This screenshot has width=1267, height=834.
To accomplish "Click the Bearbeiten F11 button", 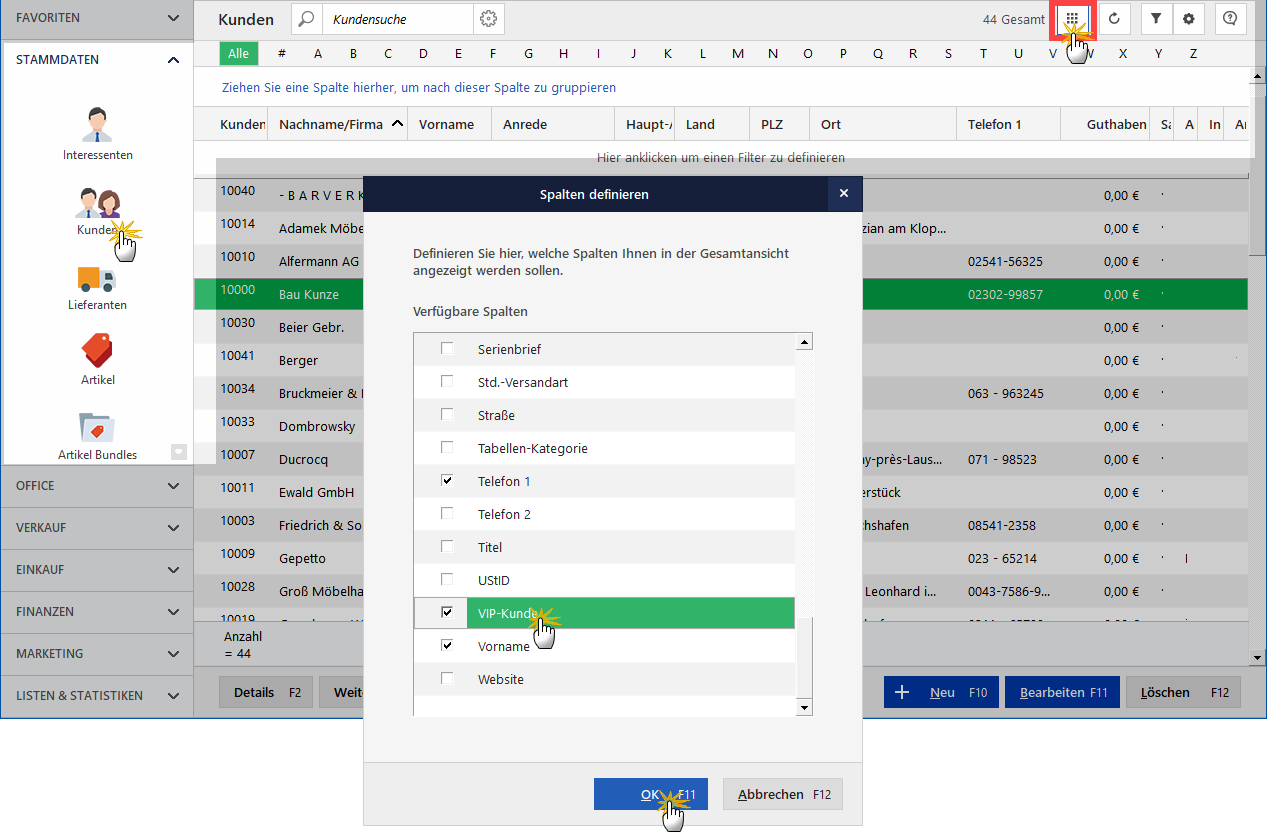I will 1064,692.
